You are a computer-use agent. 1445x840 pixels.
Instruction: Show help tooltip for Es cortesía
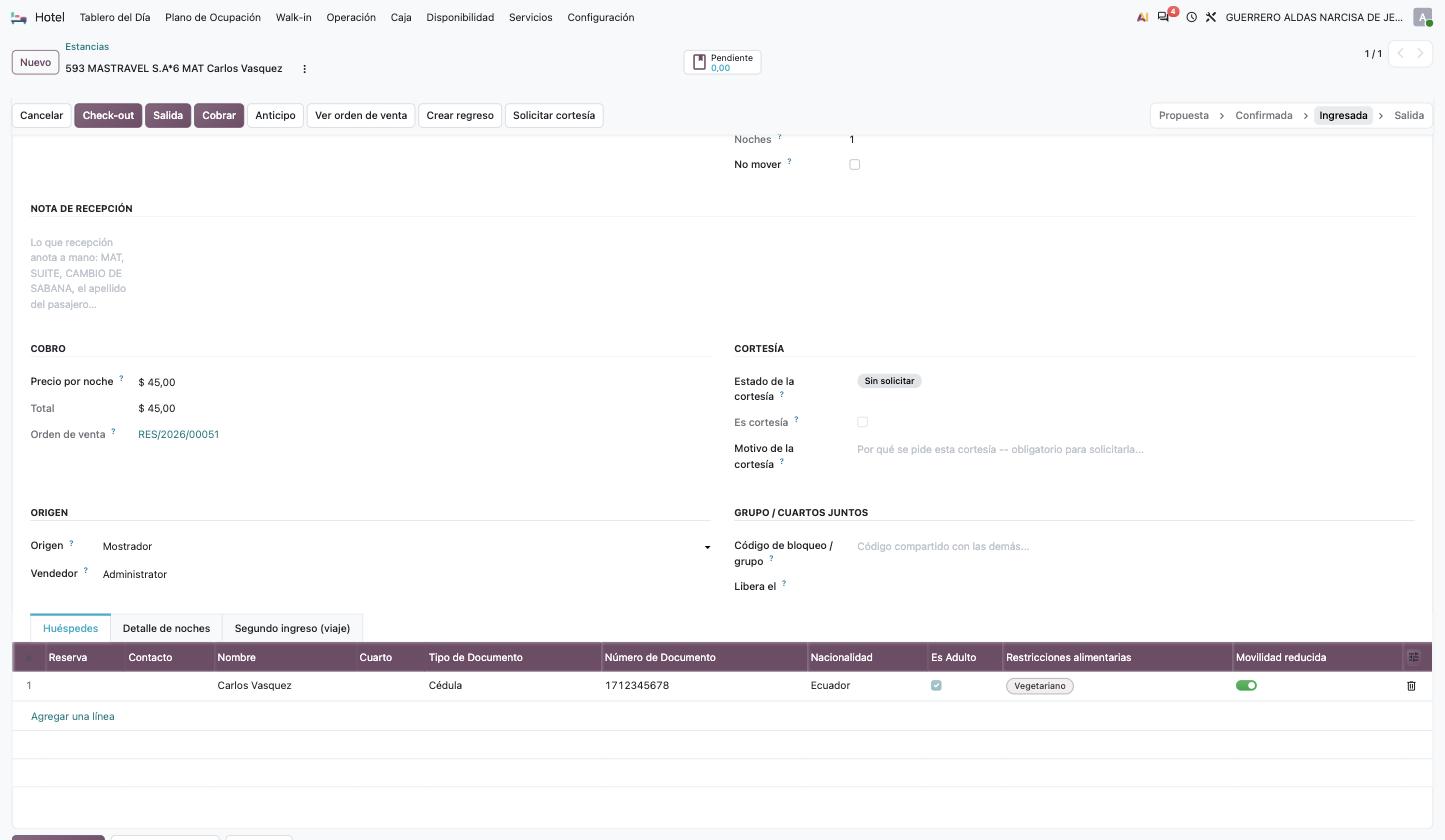pos(796,420)
